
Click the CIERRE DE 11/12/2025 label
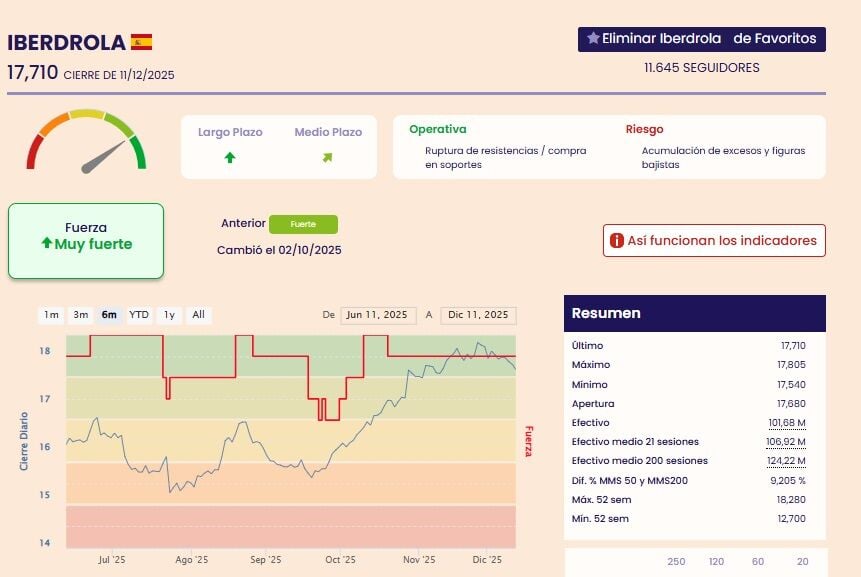[119, 75]
